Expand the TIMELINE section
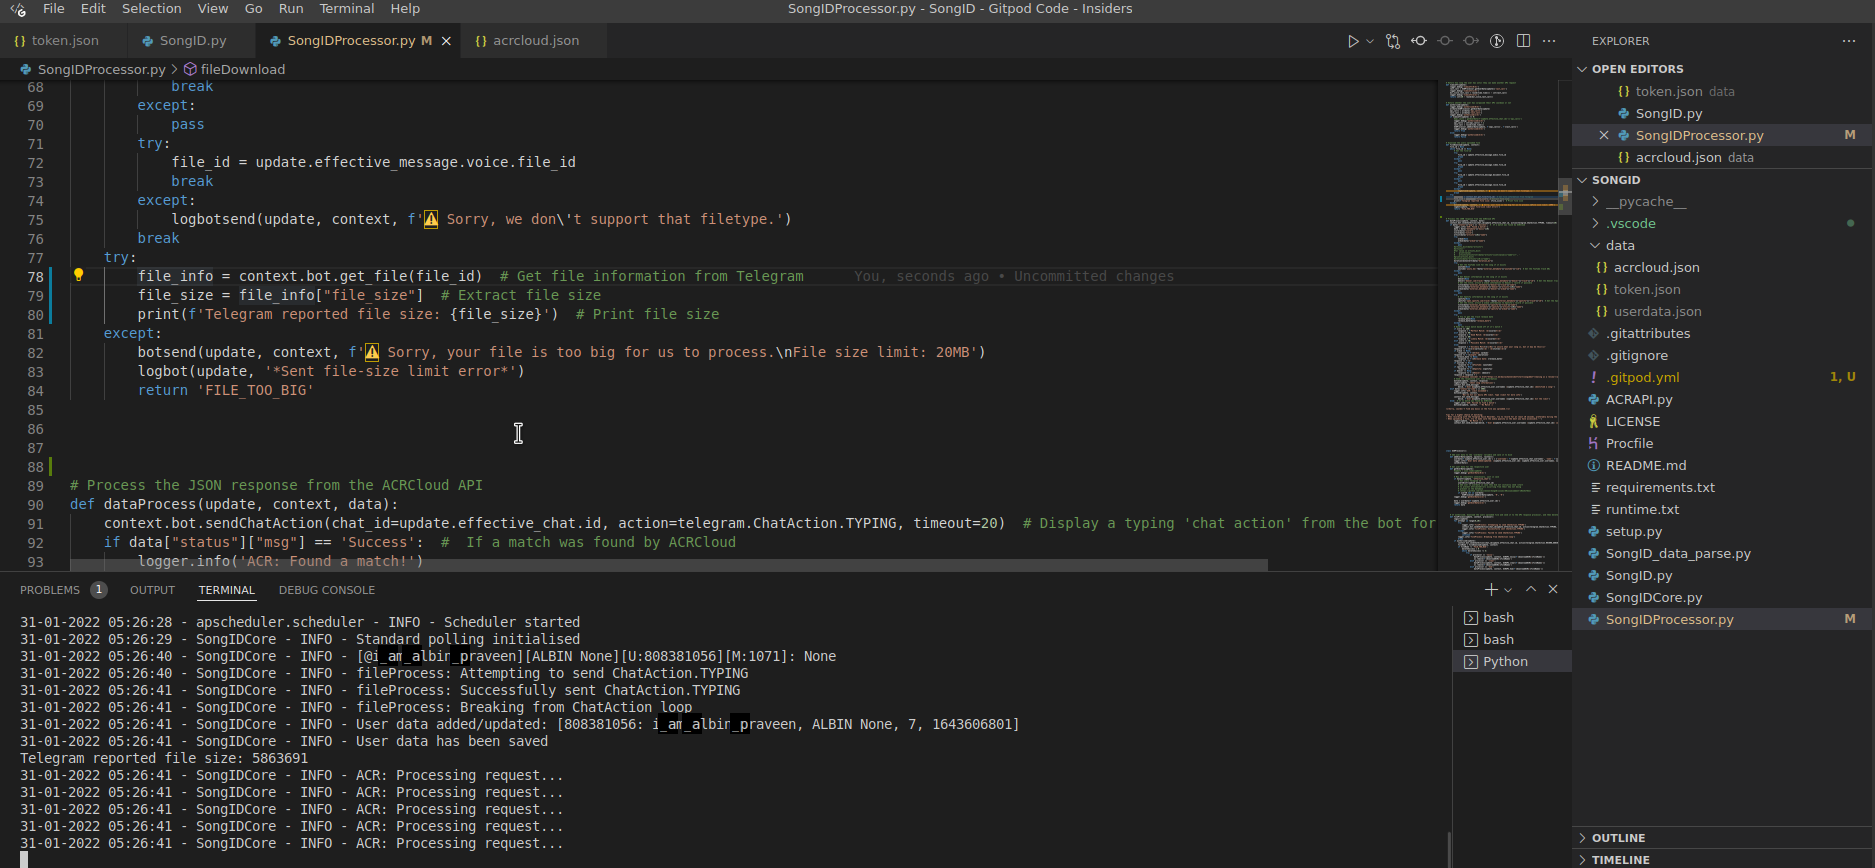The width and height of the screenshot is (1875, 868). point(1620,860)
